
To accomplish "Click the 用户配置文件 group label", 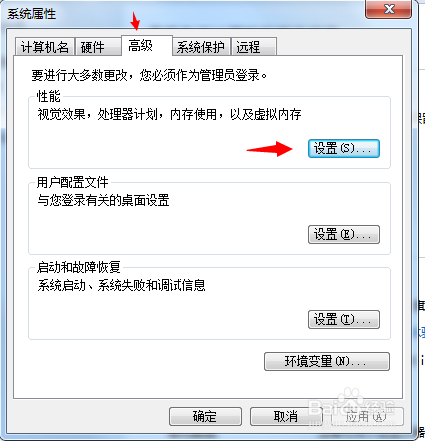I will pyautogui.click(x=73, y=182).
